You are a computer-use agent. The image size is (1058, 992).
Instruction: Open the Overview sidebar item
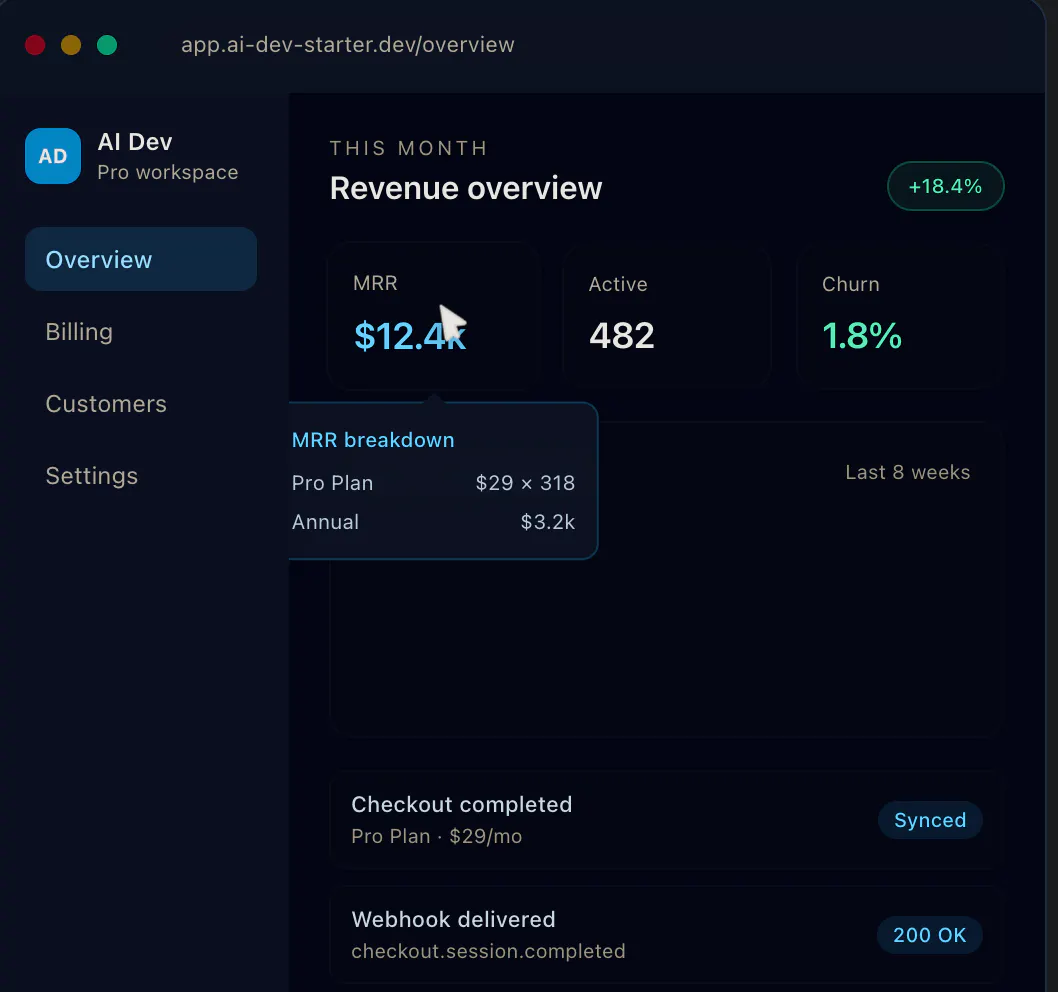pyautogui.click(x=140, y=259)
